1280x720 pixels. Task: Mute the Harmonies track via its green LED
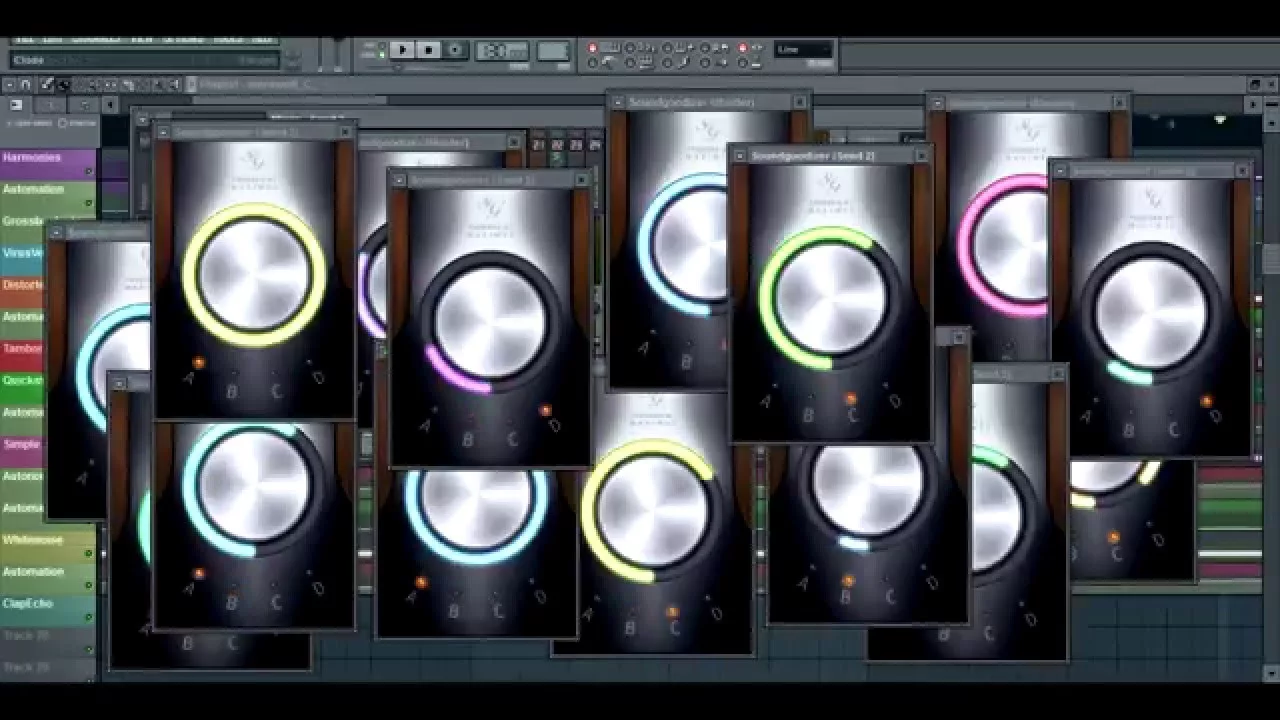point(89,171)
